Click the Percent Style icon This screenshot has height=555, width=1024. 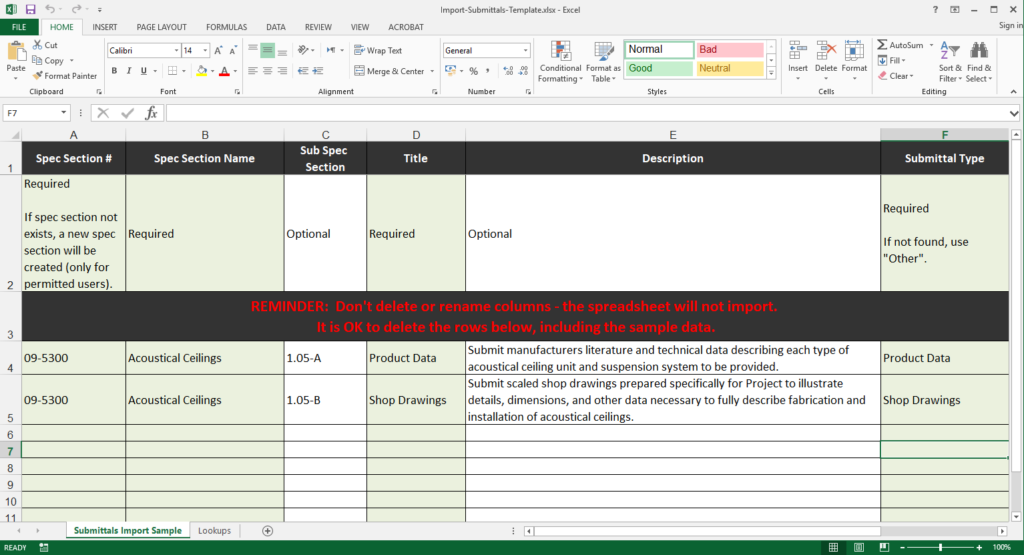473,71
